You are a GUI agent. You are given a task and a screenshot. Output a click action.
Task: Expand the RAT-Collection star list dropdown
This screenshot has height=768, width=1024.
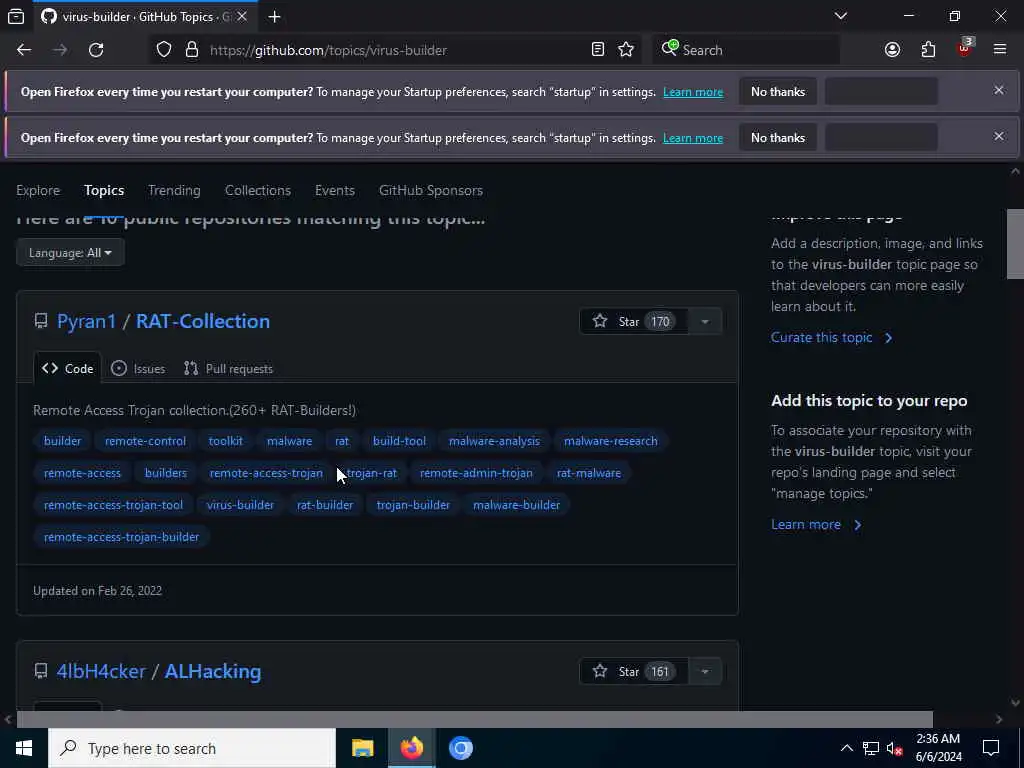(705, 321)
